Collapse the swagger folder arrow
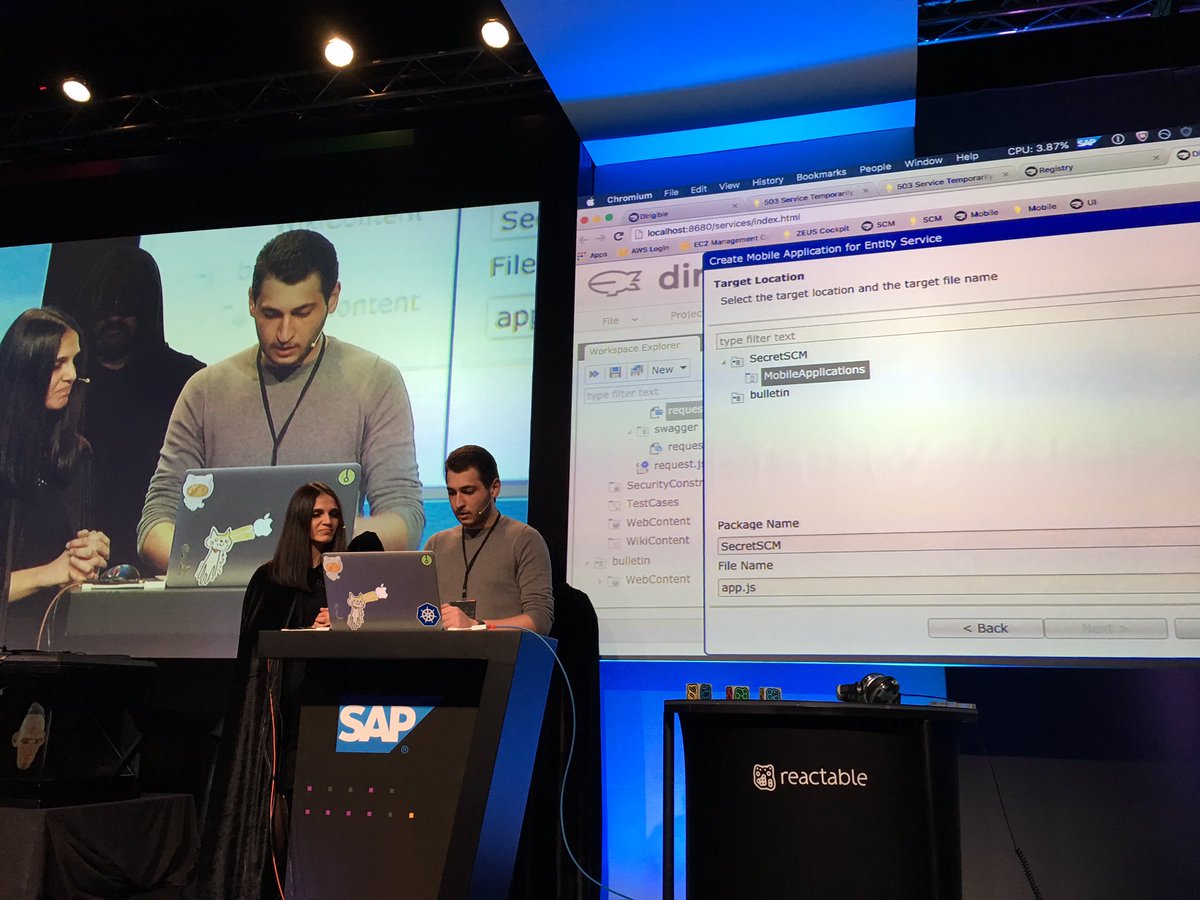The width and height of the screenshot is (1200, 900). pos(631,431)
